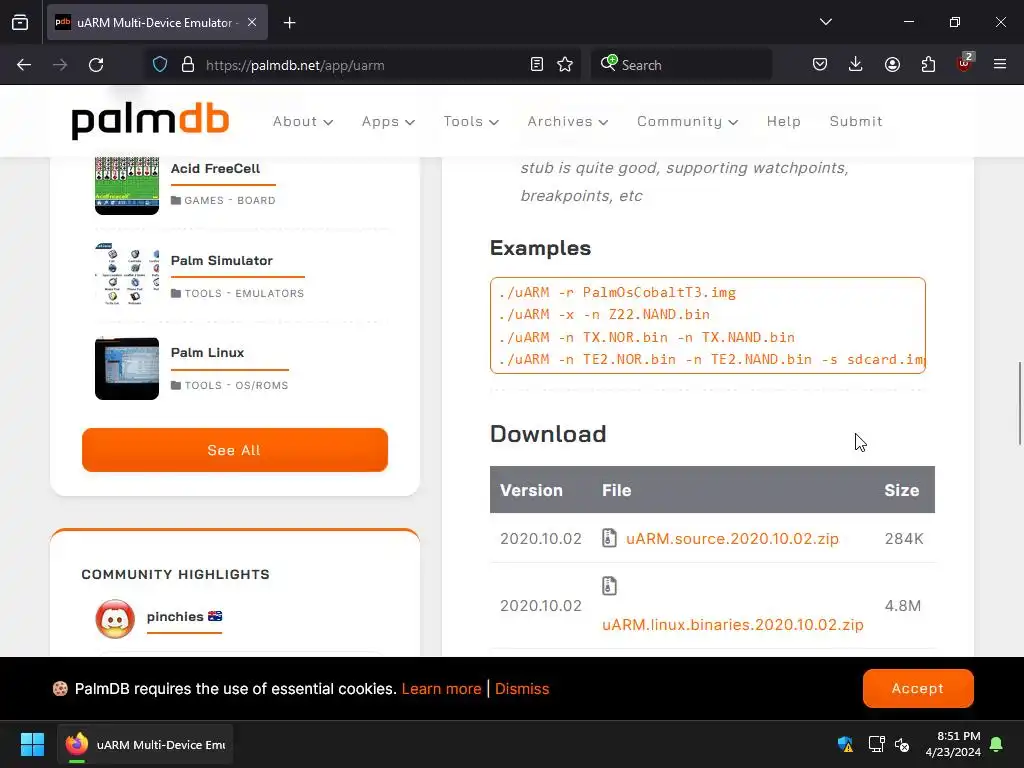Open cookie Learn more link

pos(441,689)
